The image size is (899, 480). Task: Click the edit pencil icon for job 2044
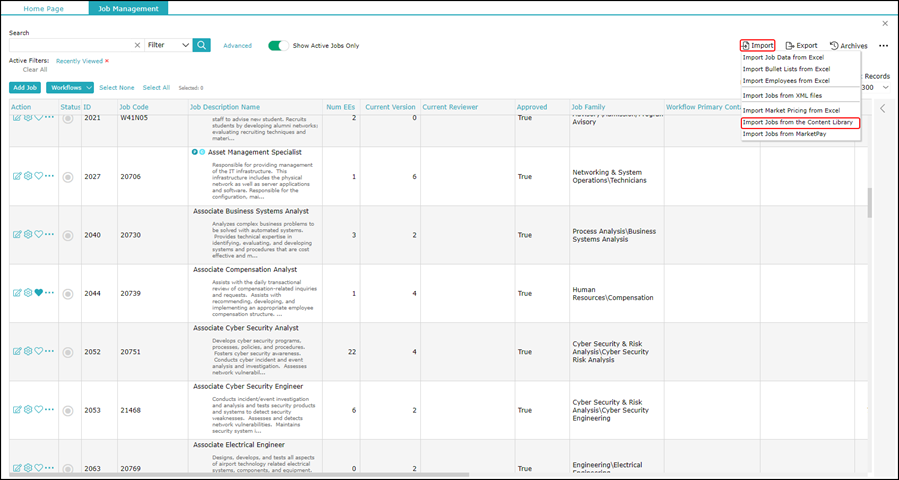tap(17, 292)
